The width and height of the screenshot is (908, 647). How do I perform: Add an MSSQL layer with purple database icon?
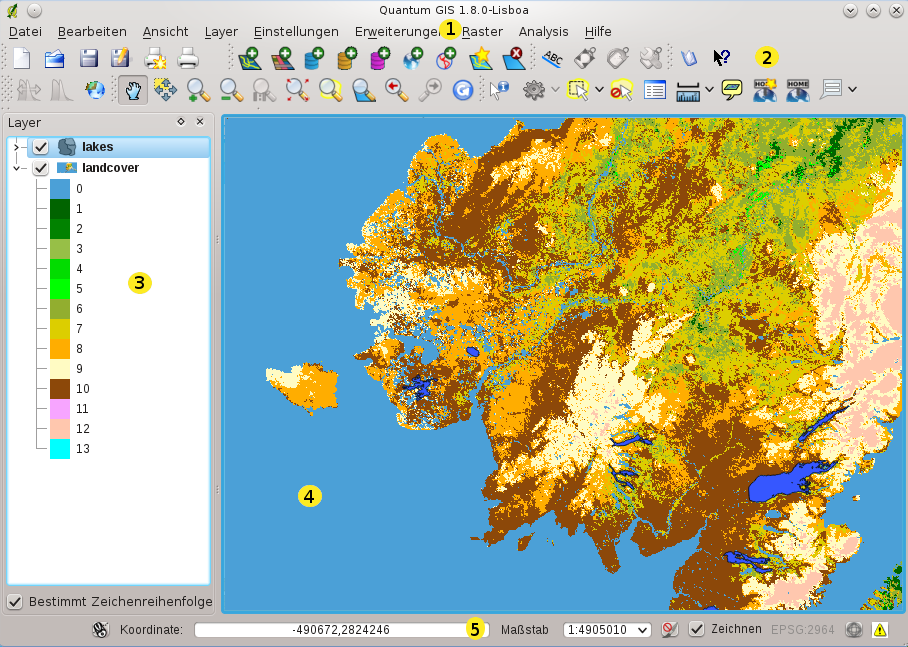pyautogui.click(x=379, y=59)
